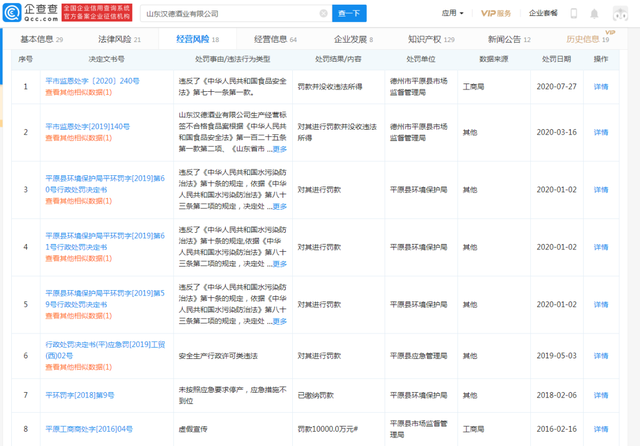Open the 历史信息 VIP tab

tap(587, 39)
